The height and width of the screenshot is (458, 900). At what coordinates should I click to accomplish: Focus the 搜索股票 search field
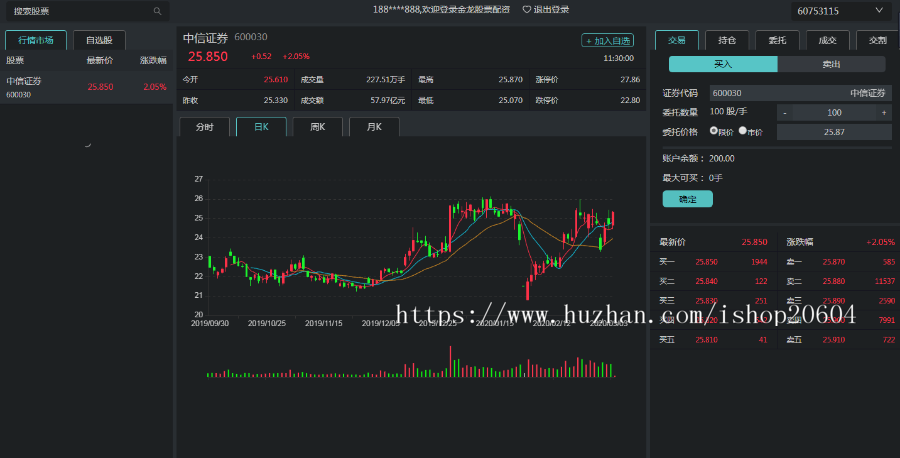87,11
